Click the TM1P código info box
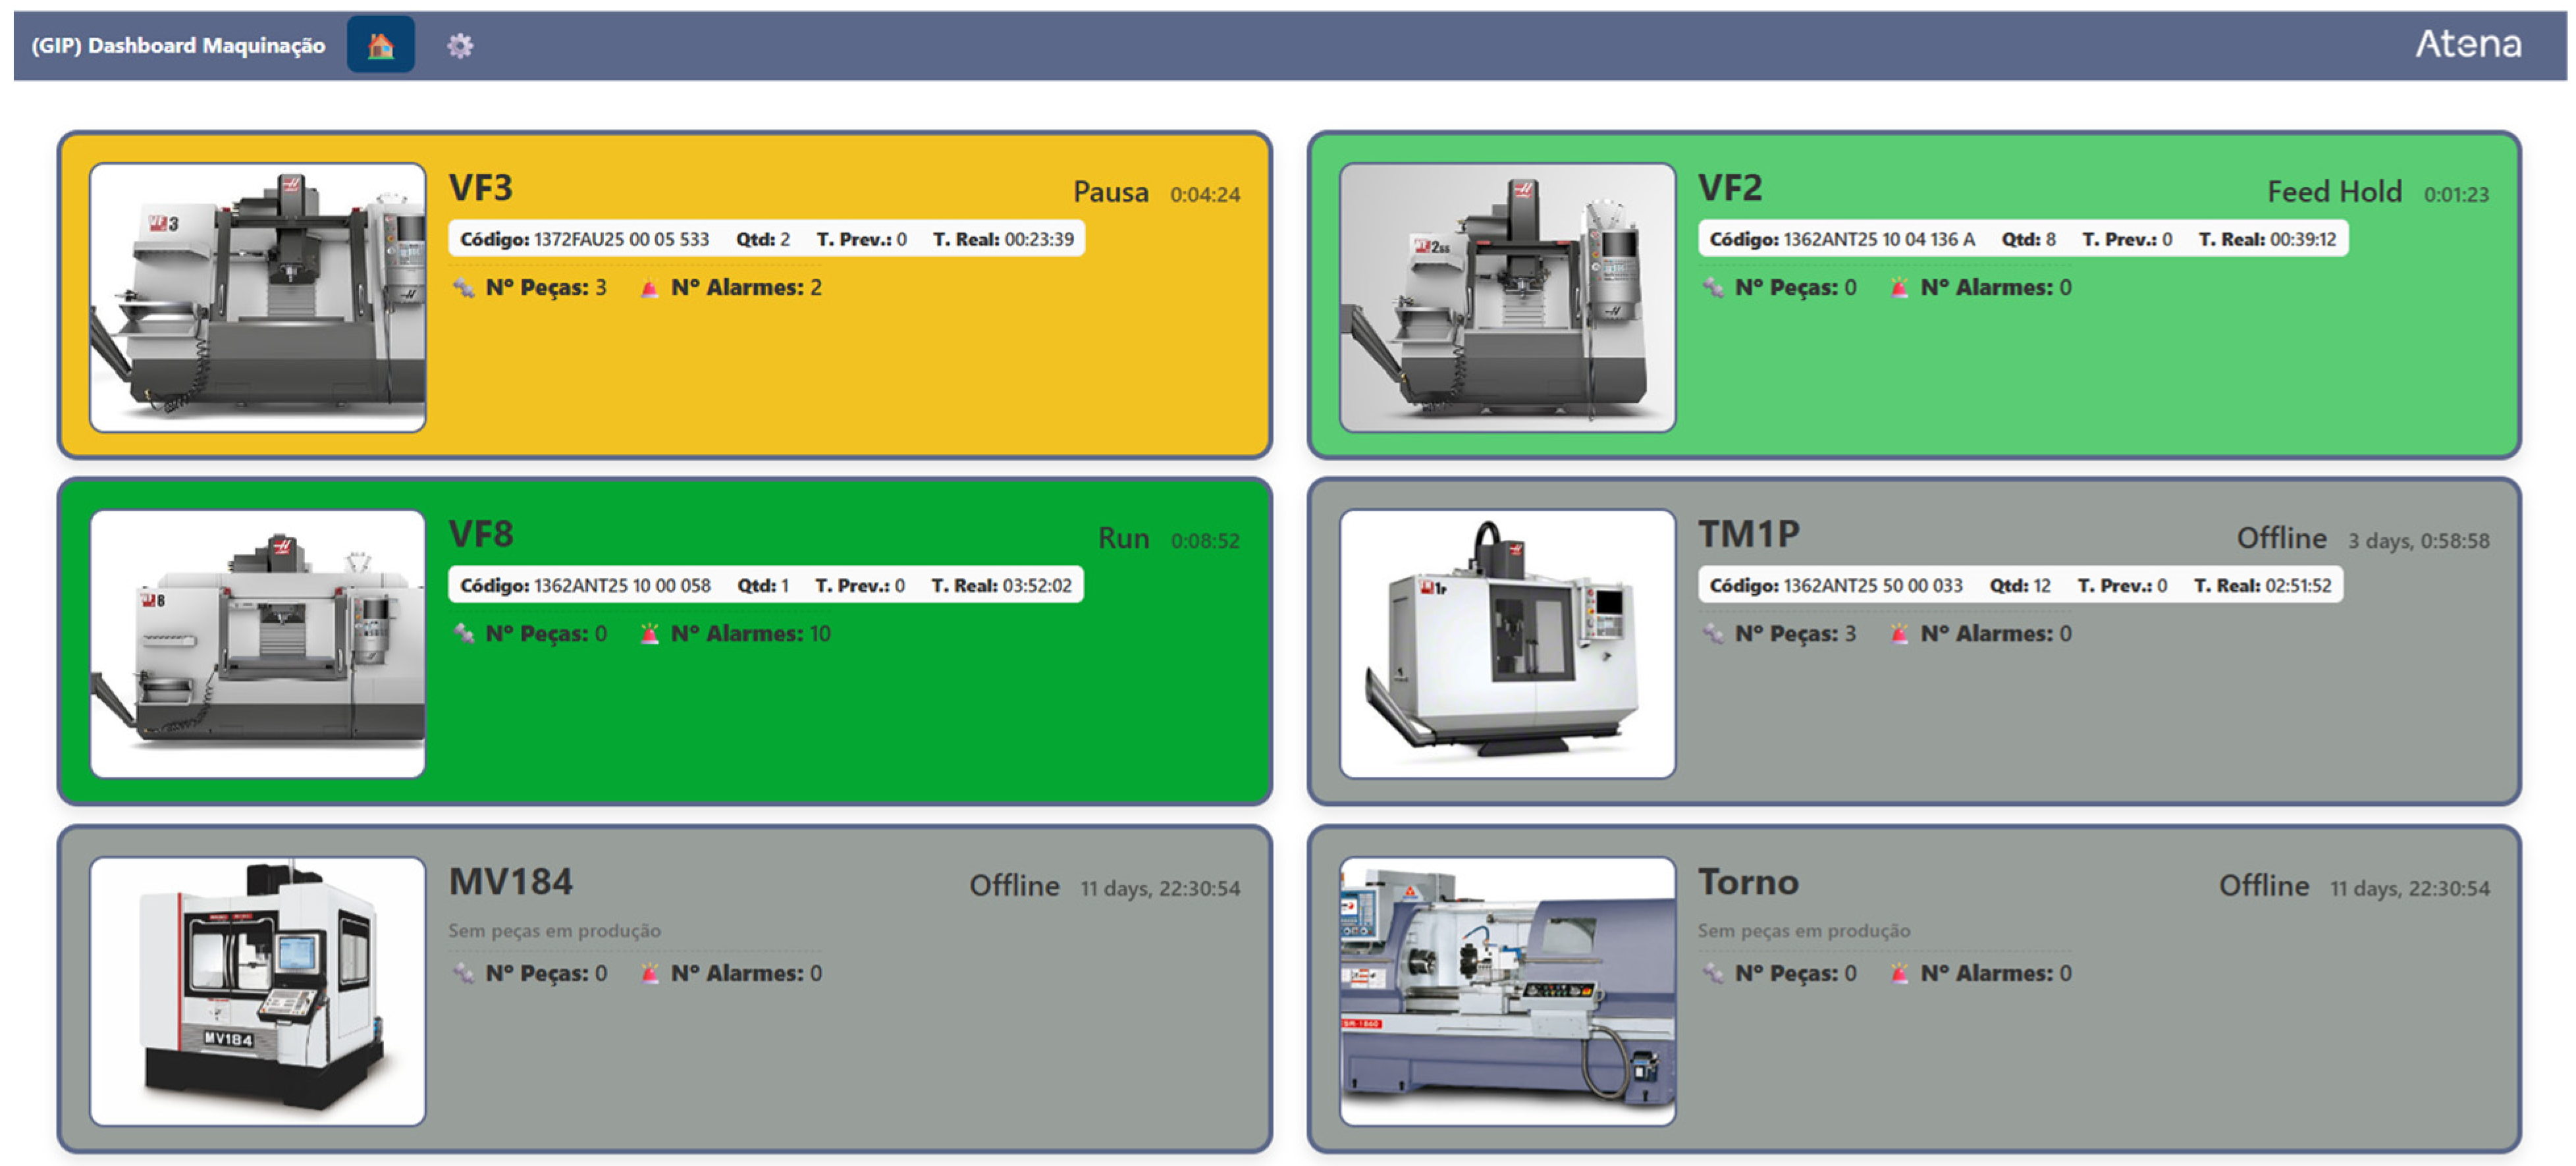The height and width of the screenshot is (1166, 2576). click(2019, 586)
